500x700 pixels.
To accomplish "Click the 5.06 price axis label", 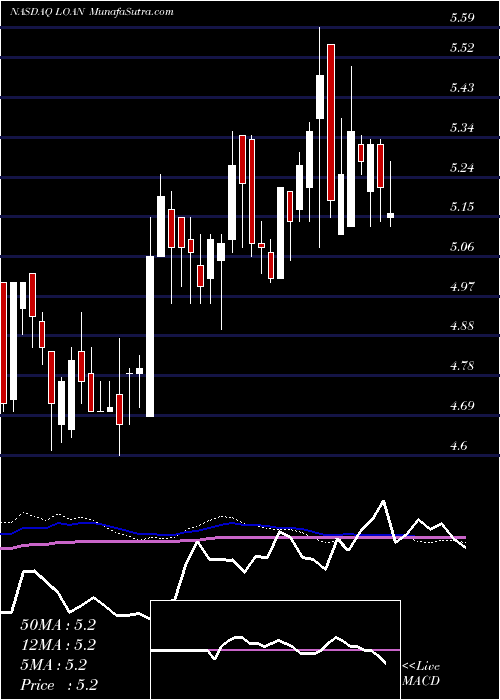I will 462,247.
